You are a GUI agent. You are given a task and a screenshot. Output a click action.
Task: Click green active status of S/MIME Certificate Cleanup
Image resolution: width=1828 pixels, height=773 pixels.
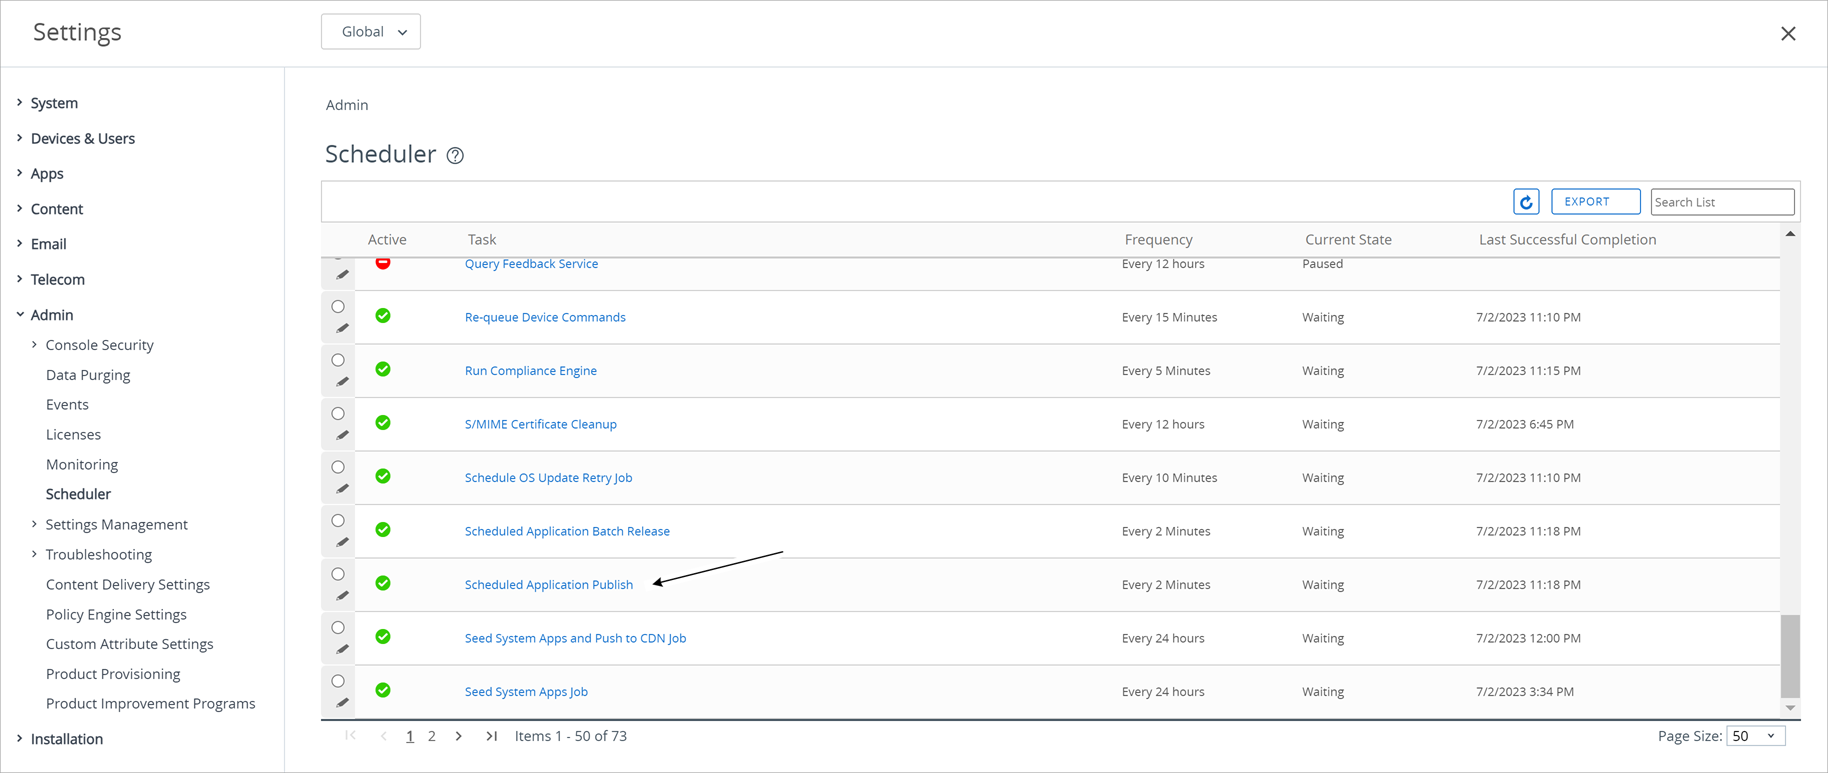click(383, 423)
